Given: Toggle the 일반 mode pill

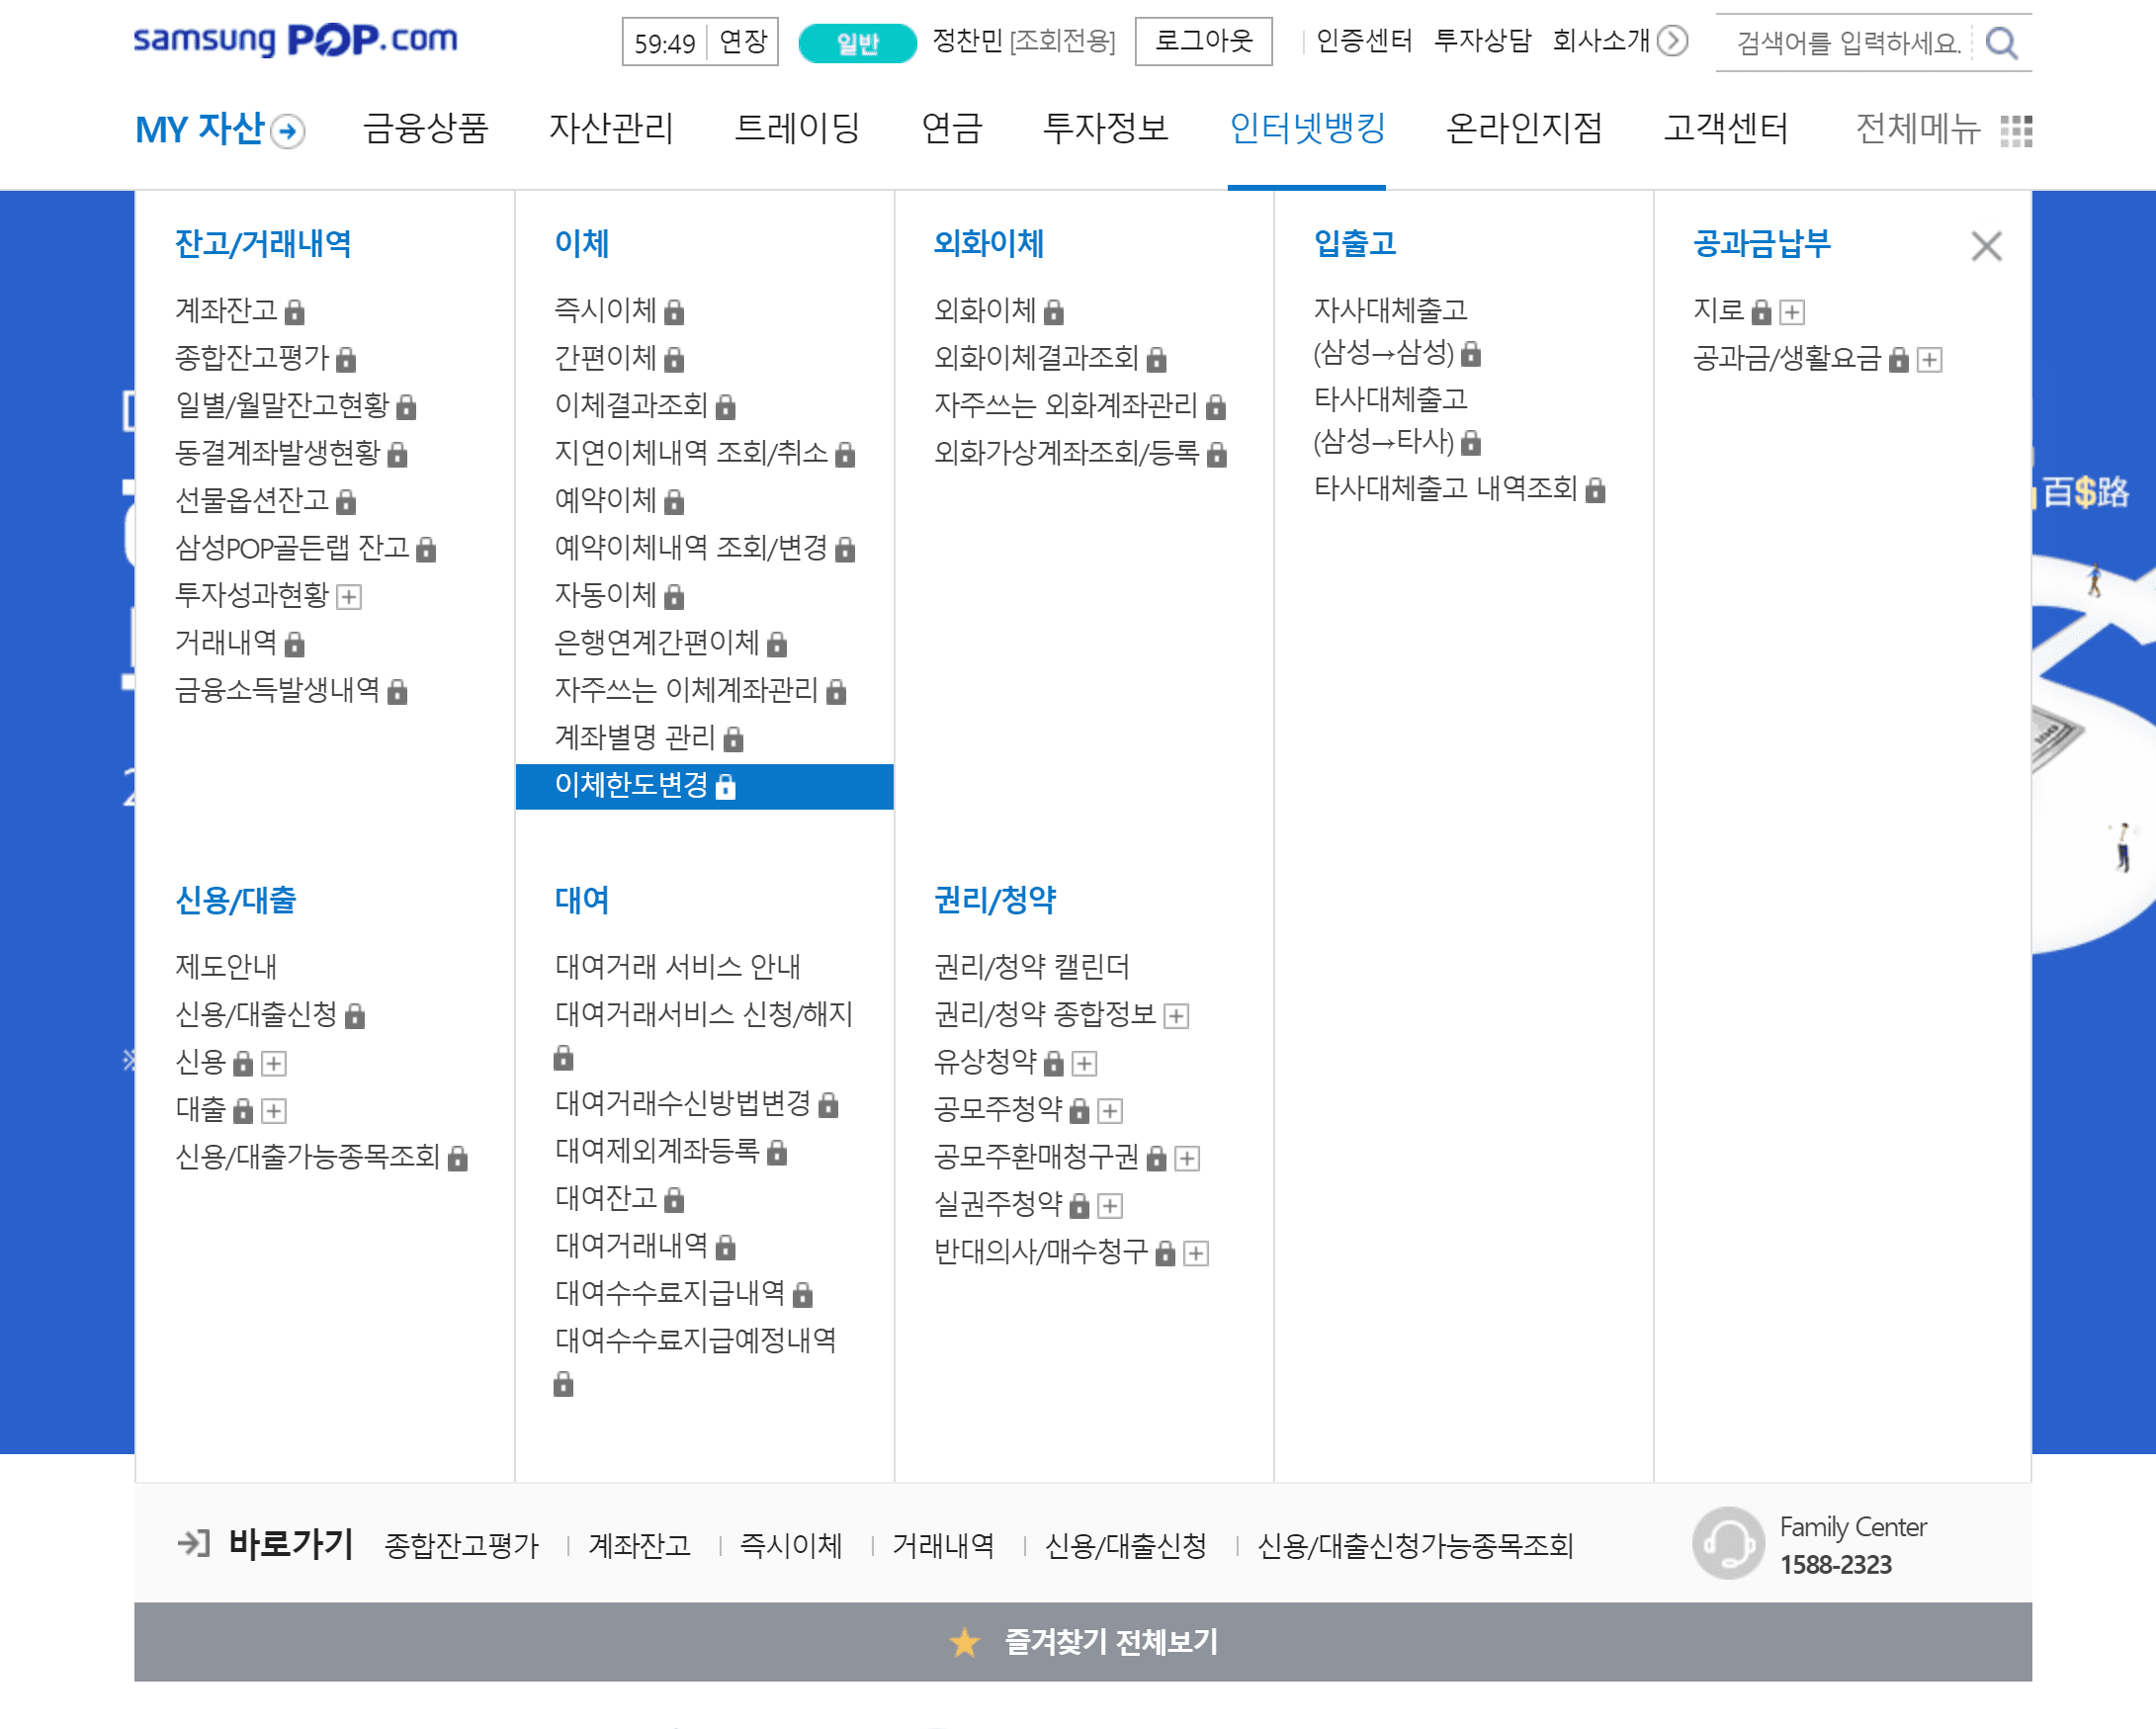Looking at the screenshot, I should [857, 43].
